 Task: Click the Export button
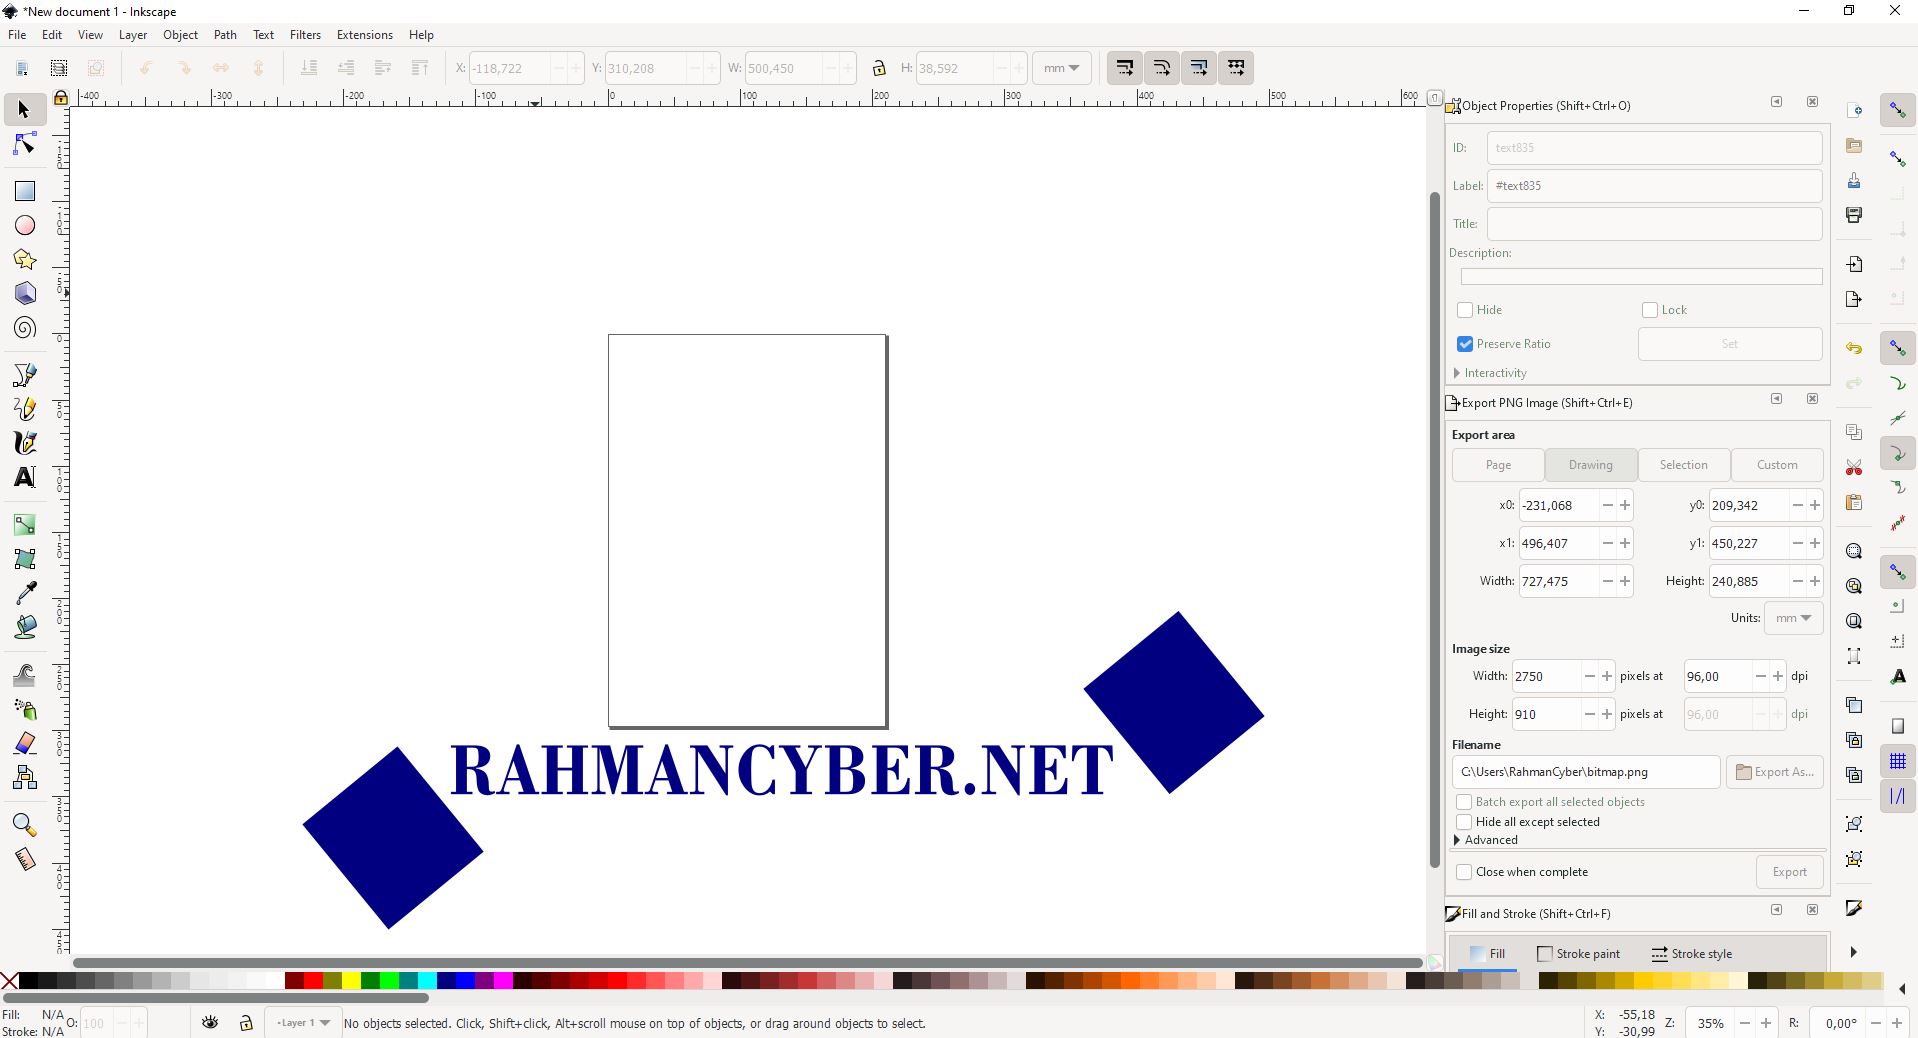point(1789,872)
